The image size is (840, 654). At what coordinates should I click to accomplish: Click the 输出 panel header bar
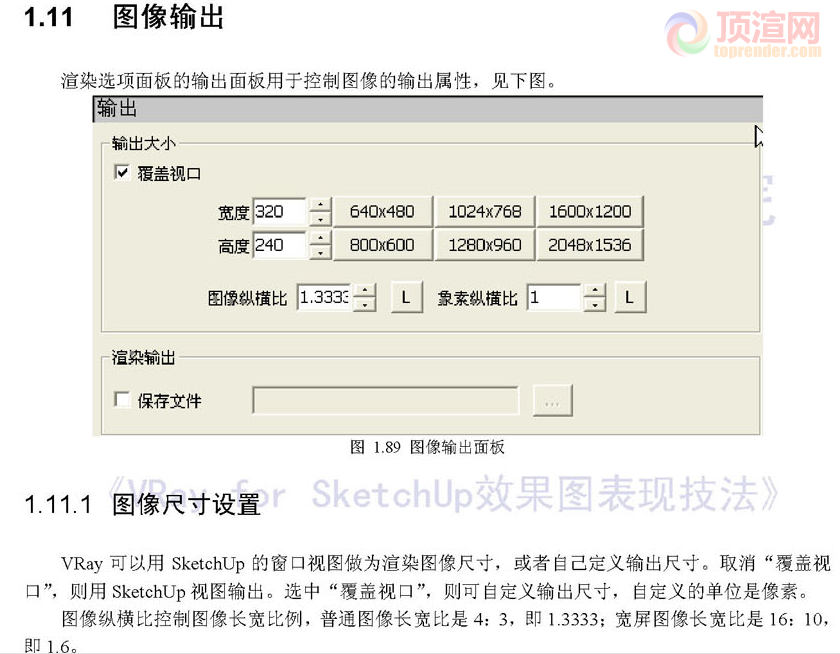(428, 109)
